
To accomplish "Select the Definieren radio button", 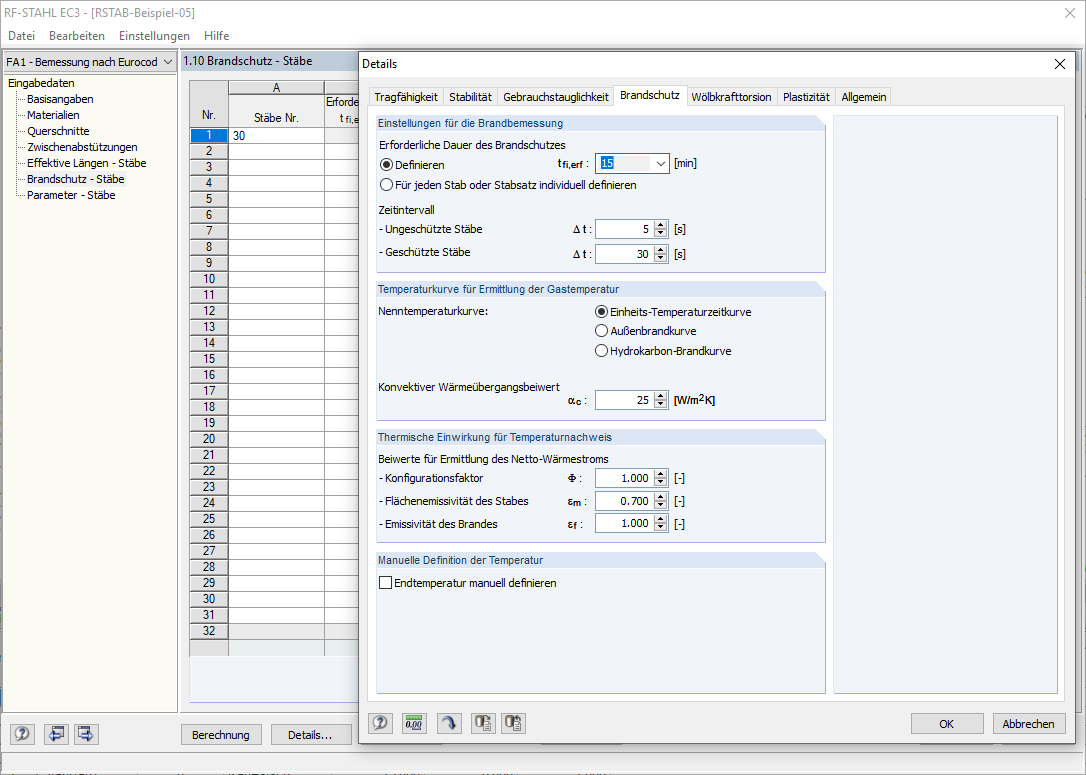I will pos(386,165).
